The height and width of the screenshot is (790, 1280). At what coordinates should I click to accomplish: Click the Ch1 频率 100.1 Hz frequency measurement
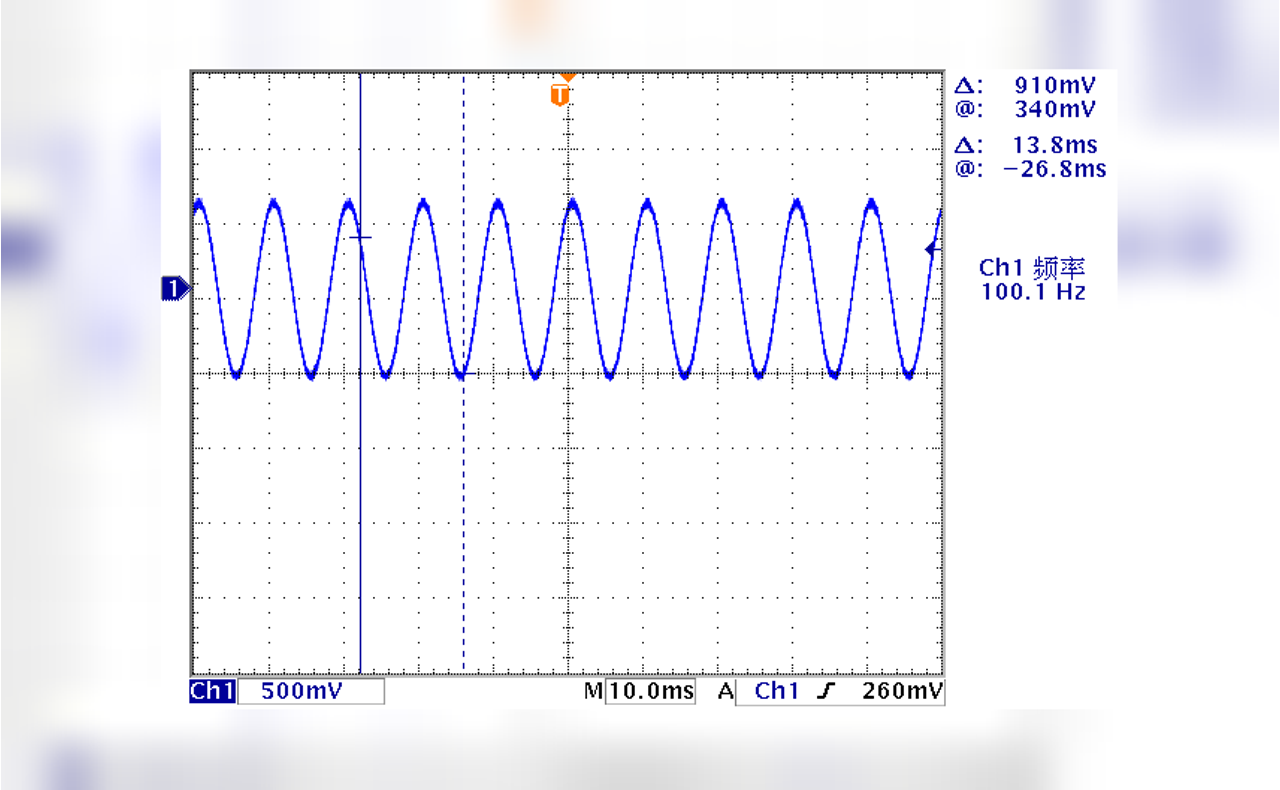coord(1035,280)
